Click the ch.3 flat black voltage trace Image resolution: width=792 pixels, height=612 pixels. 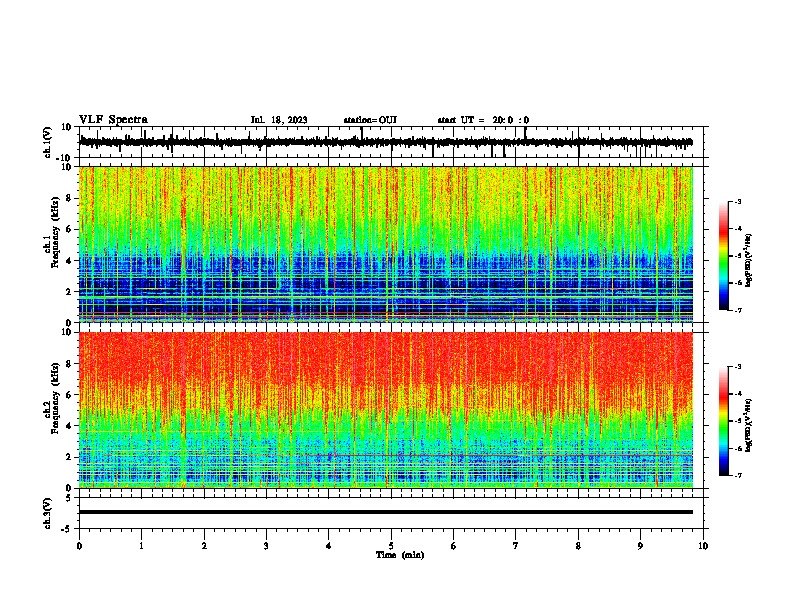point(386,512)
